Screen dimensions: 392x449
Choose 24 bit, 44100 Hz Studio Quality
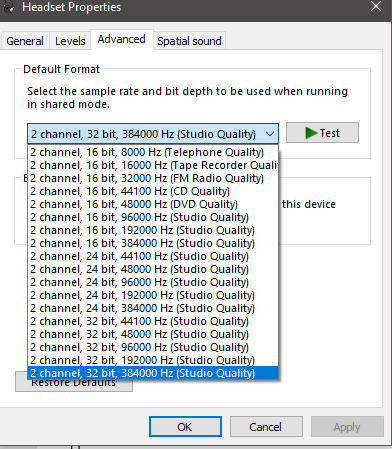(153, 256)
